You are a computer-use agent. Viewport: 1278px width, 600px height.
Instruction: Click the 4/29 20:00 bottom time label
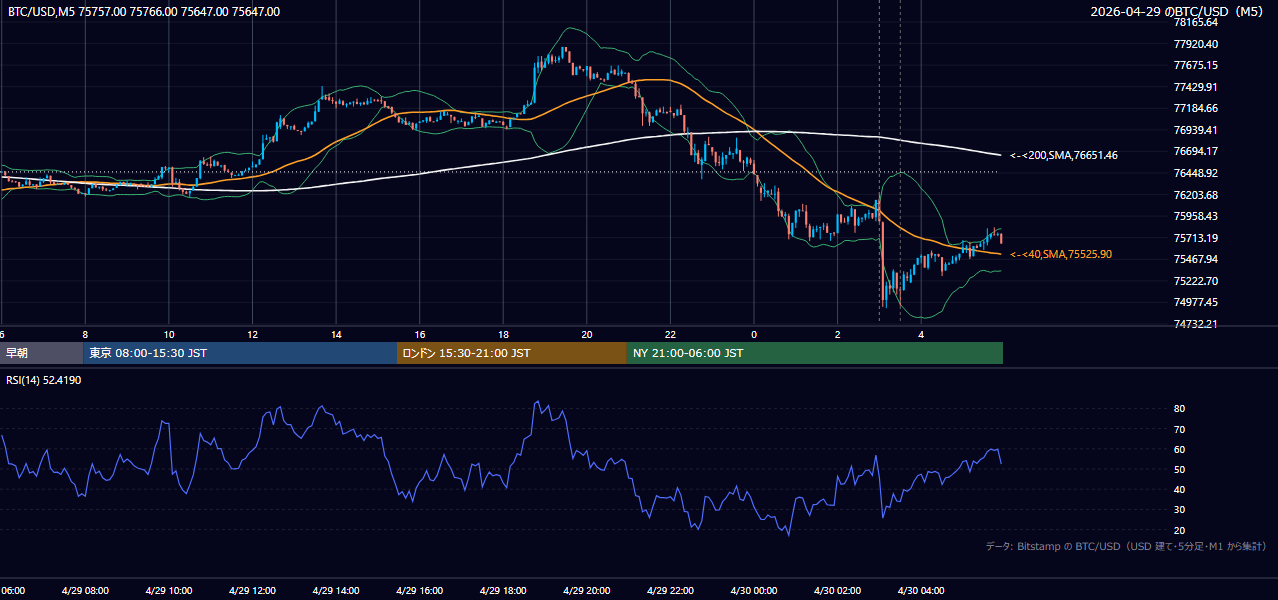coord(587,591)
